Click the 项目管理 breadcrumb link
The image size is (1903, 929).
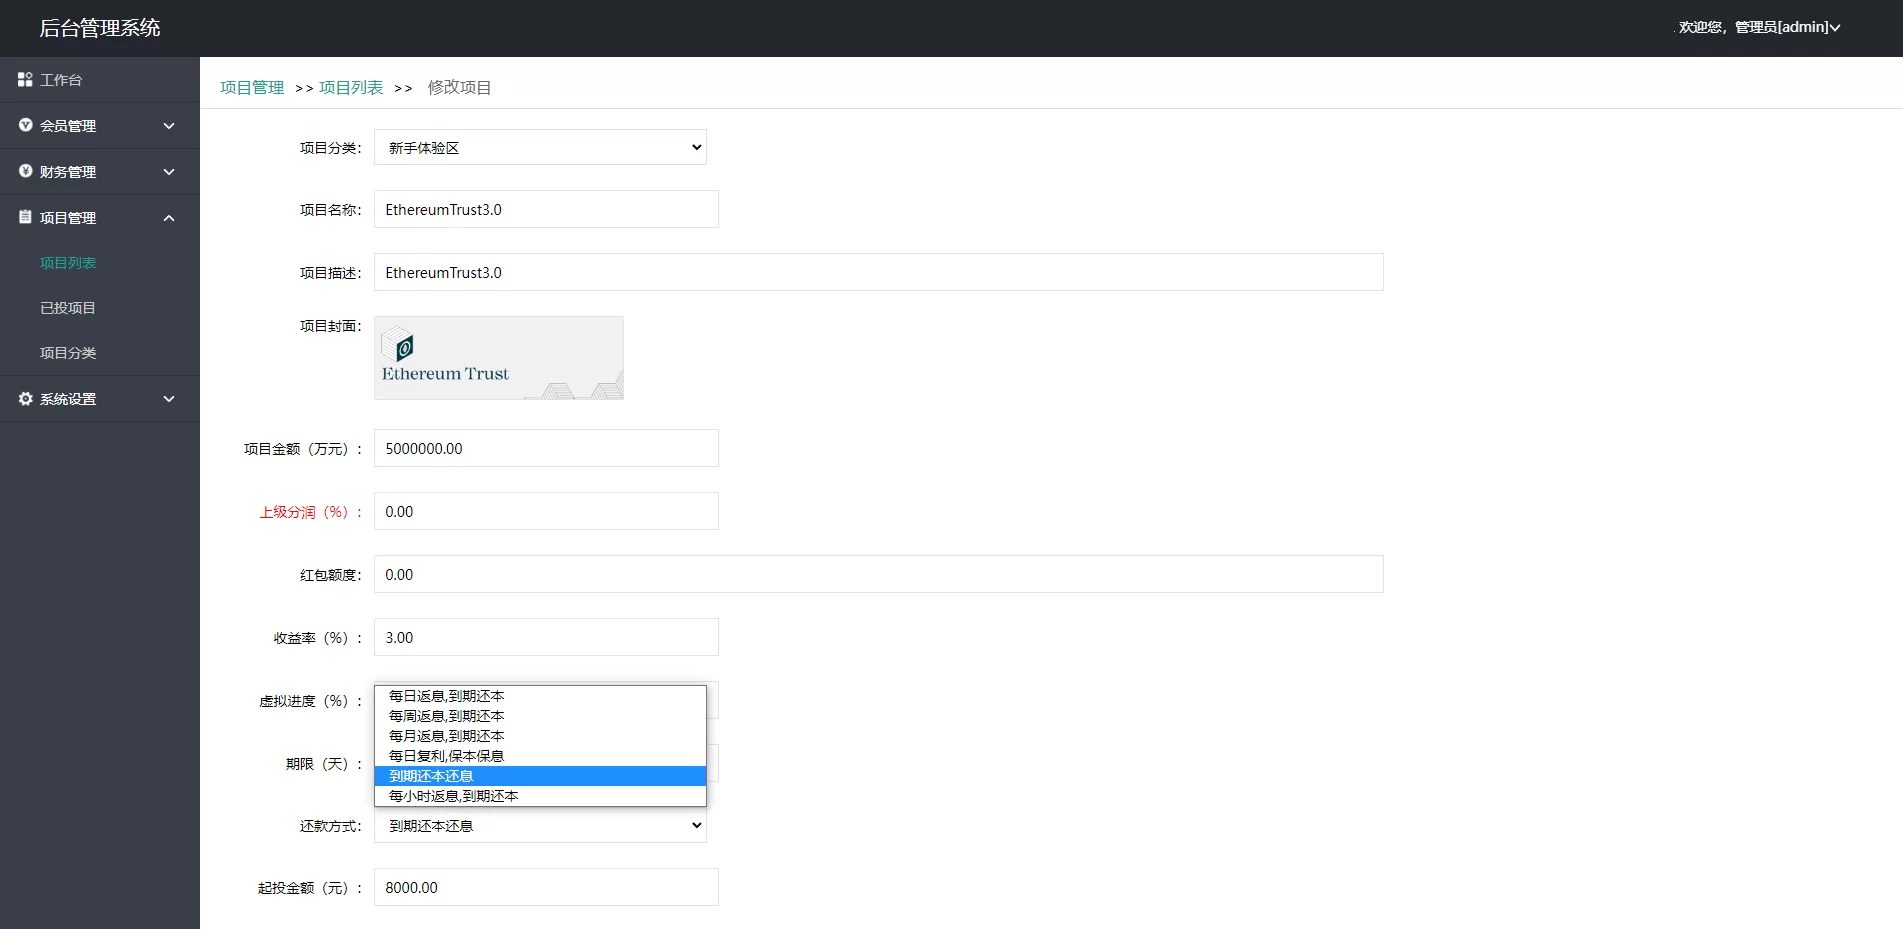252,88
